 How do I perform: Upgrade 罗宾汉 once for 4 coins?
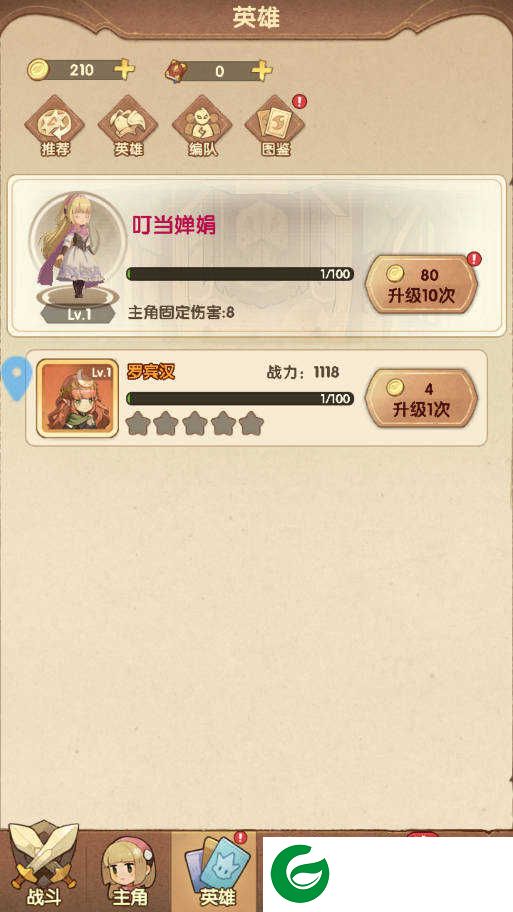click(422, 398)
